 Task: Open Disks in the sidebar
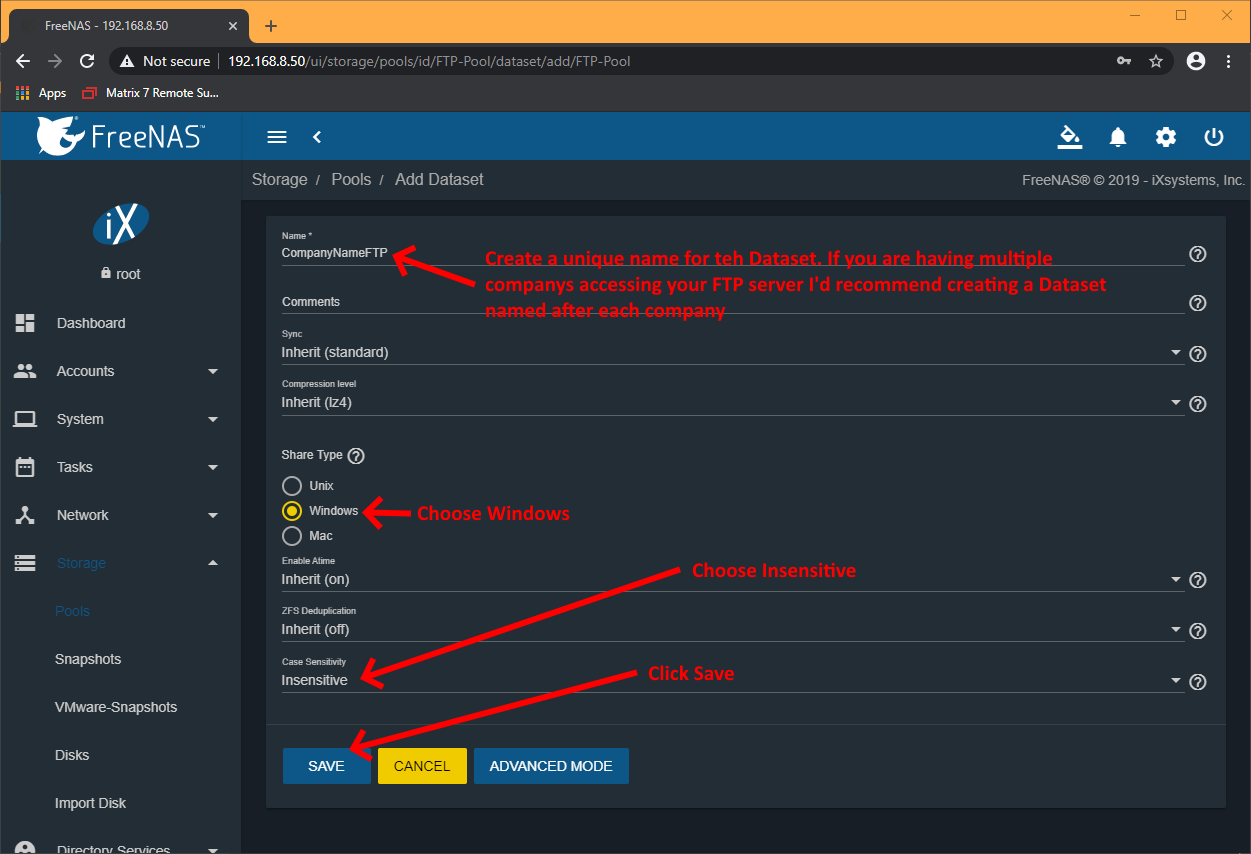72,755
